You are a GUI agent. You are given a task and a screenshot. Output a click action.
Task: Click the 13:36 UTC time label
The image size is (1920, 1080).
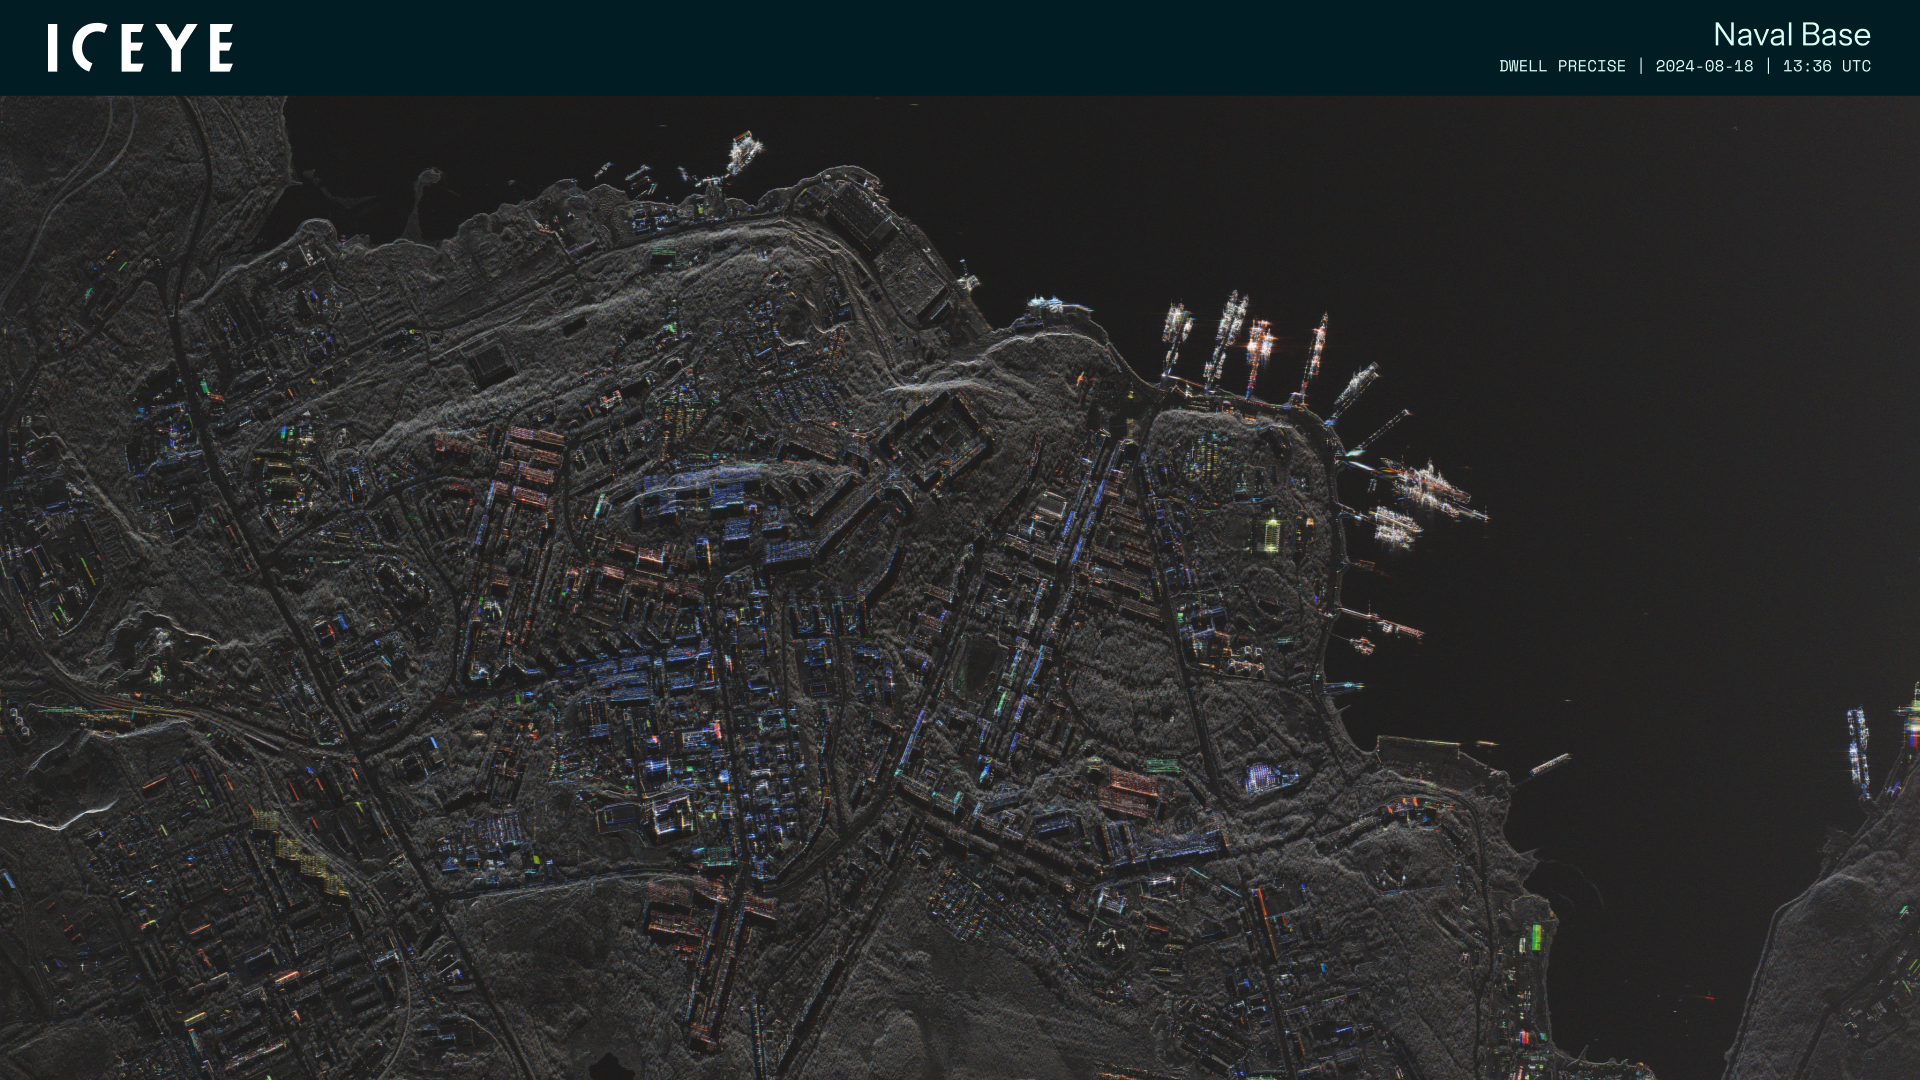point(1826,66)
